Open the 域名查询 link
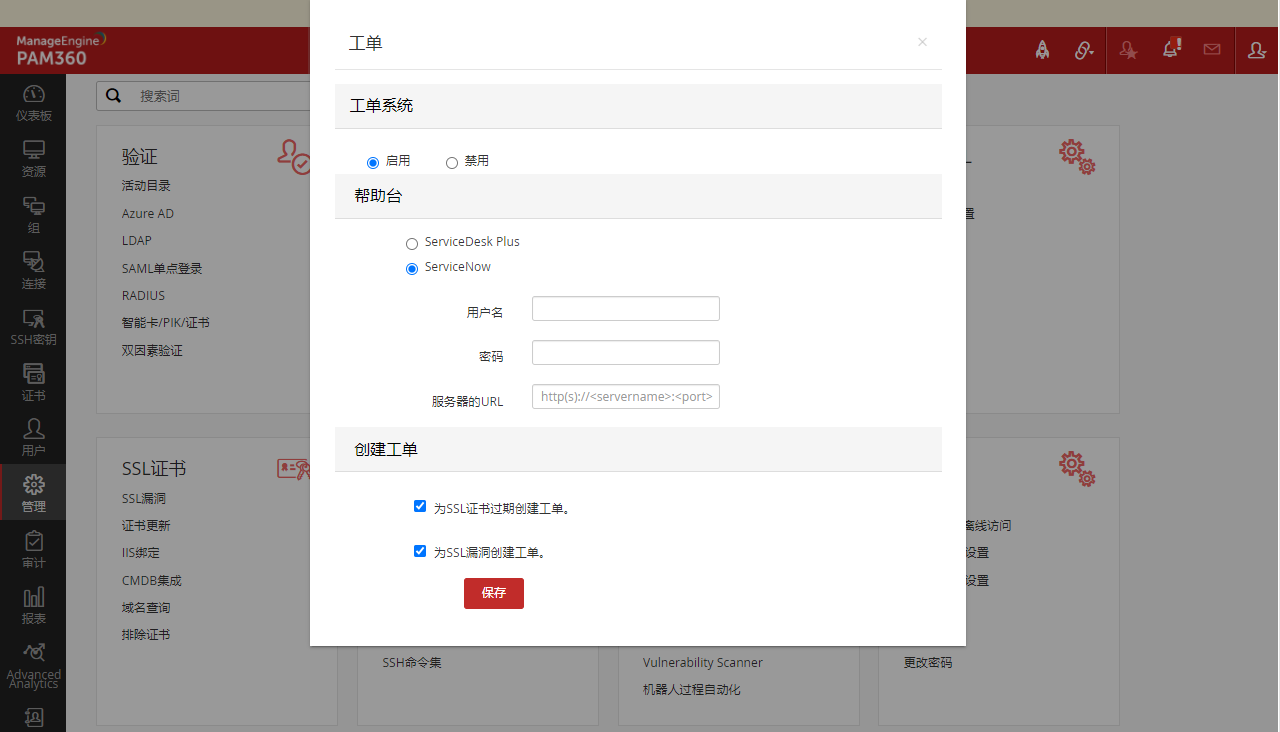Viewport: 1280px width, 732px height. [146, 608]
